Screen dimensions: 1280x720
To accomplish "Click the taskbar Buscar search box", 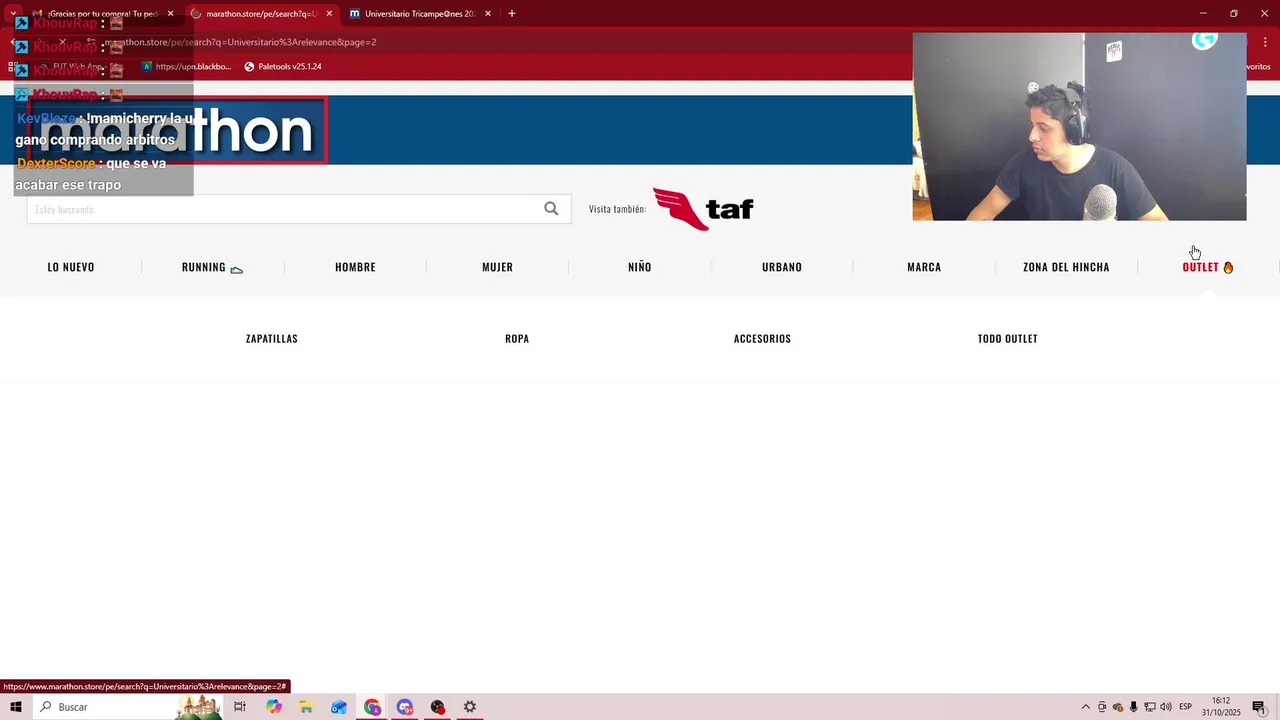I will tap(130, 707).
